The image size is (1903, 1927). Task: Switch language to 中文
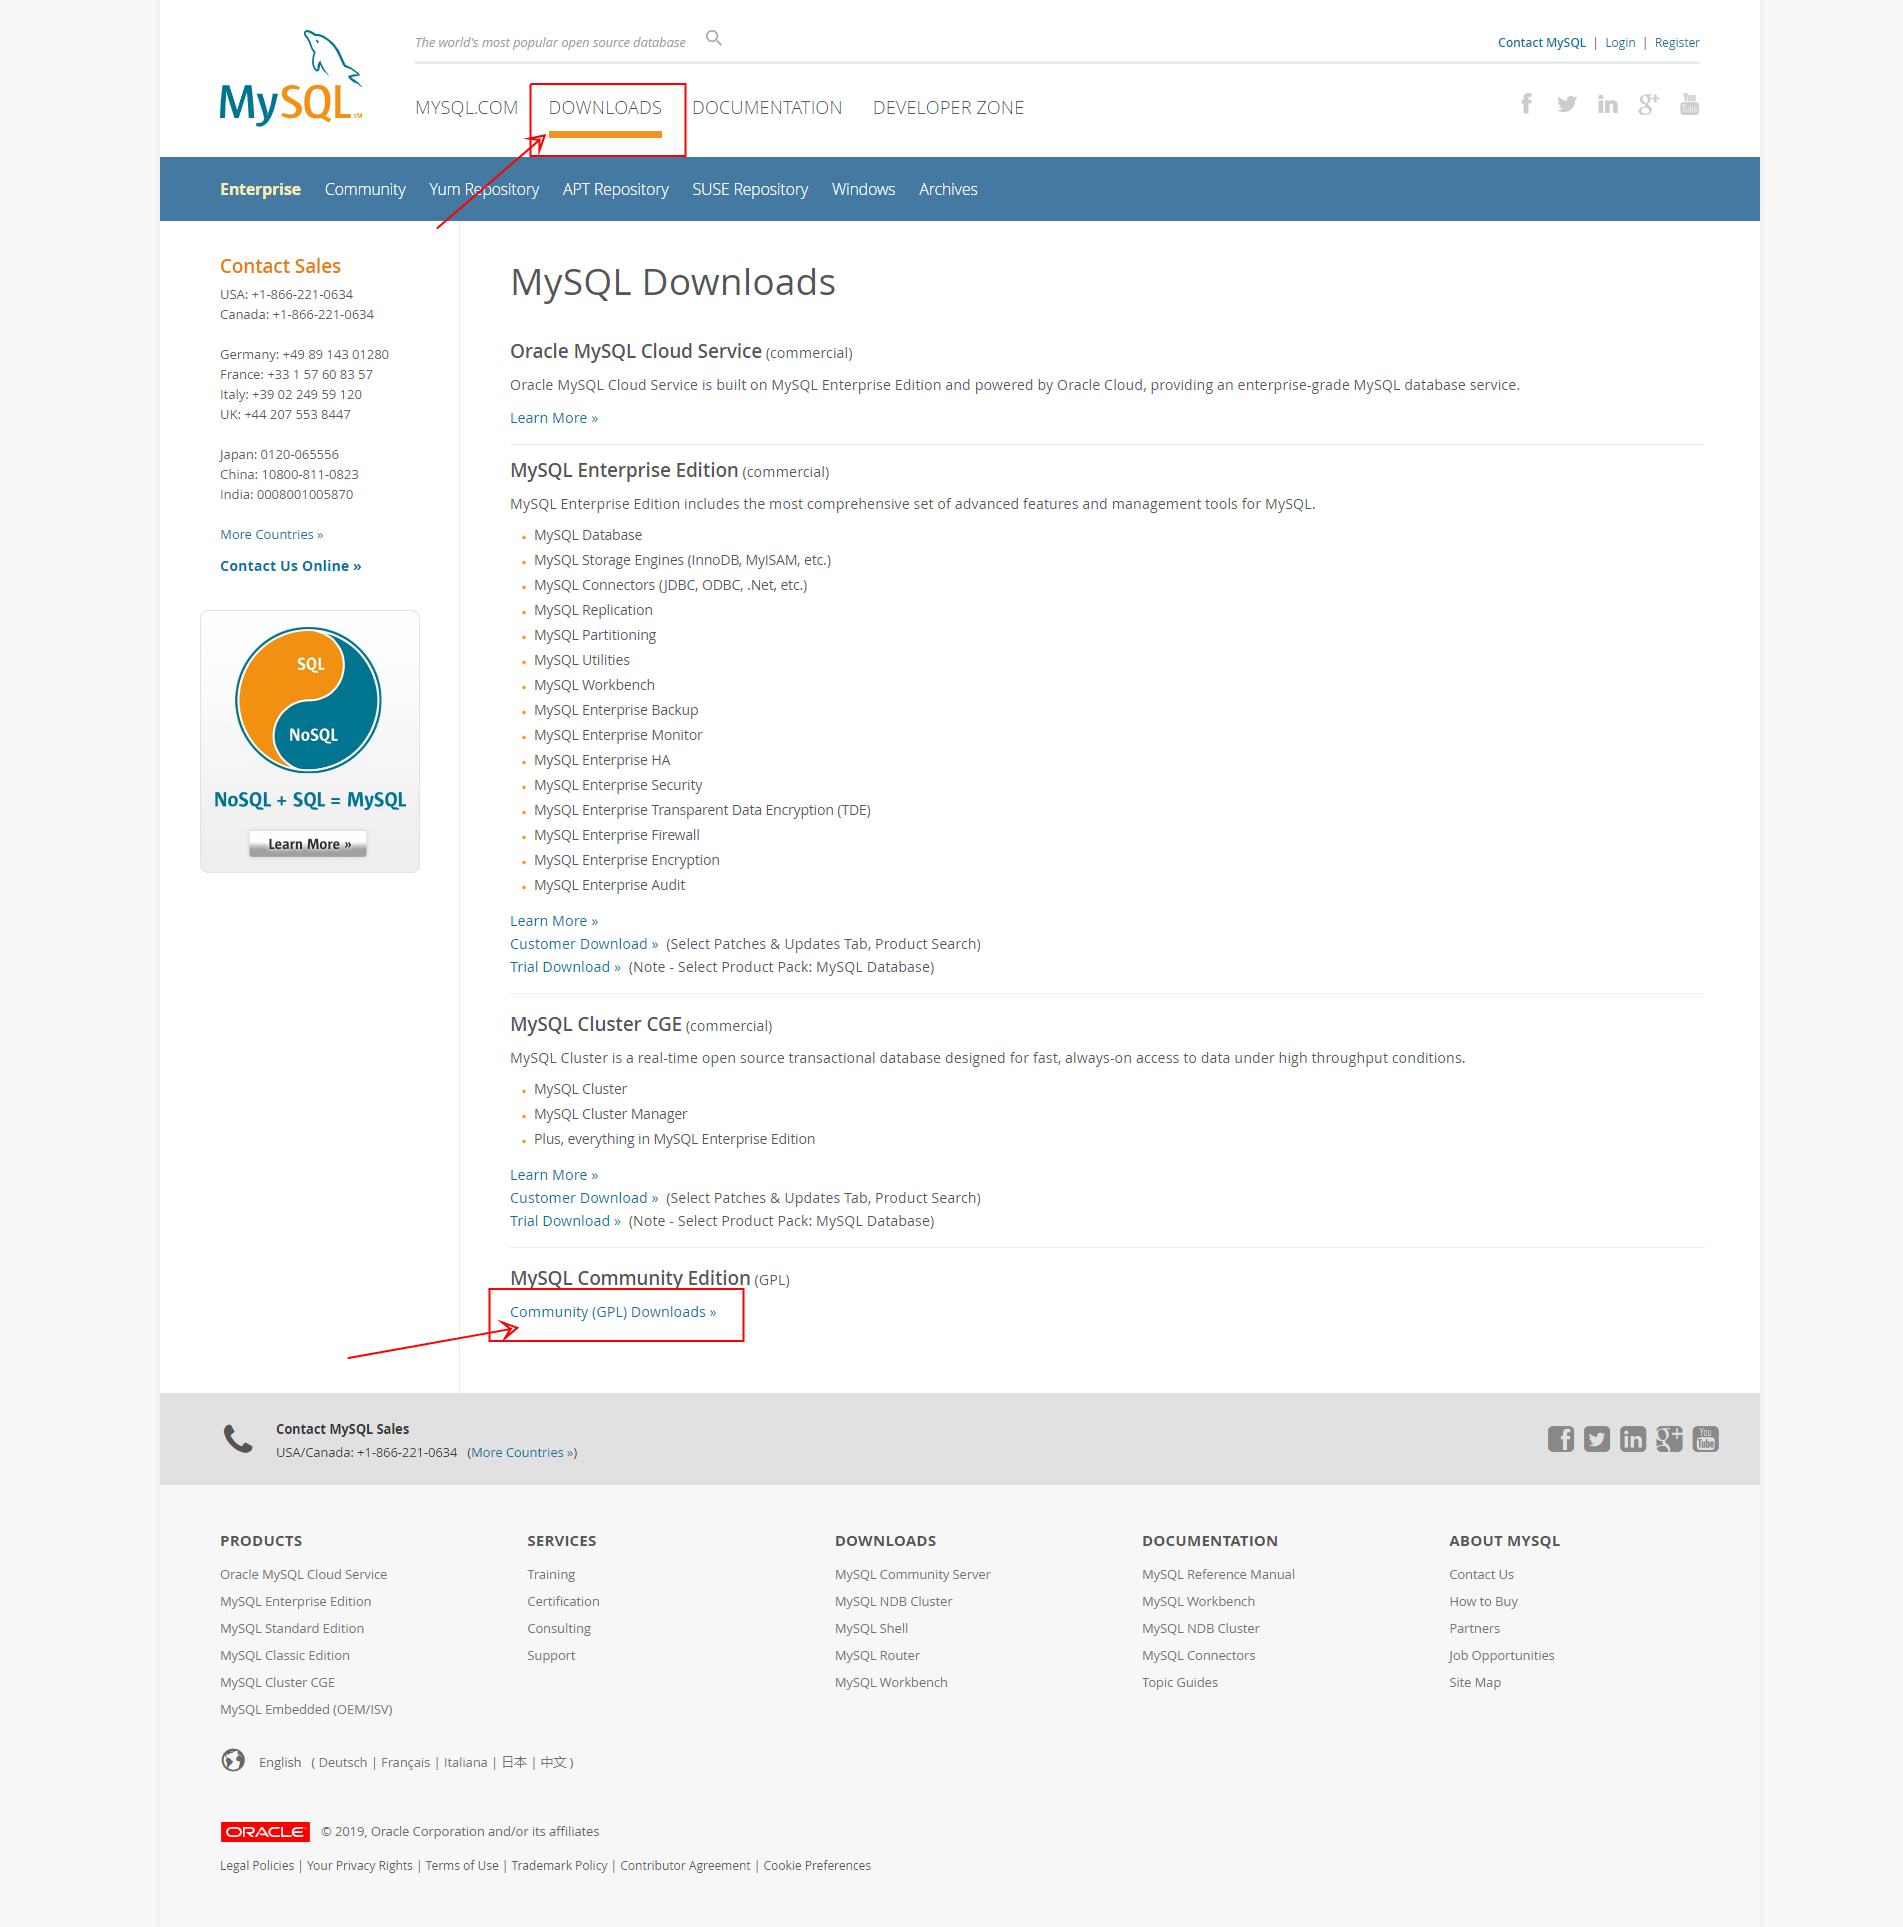(553, 1762)
